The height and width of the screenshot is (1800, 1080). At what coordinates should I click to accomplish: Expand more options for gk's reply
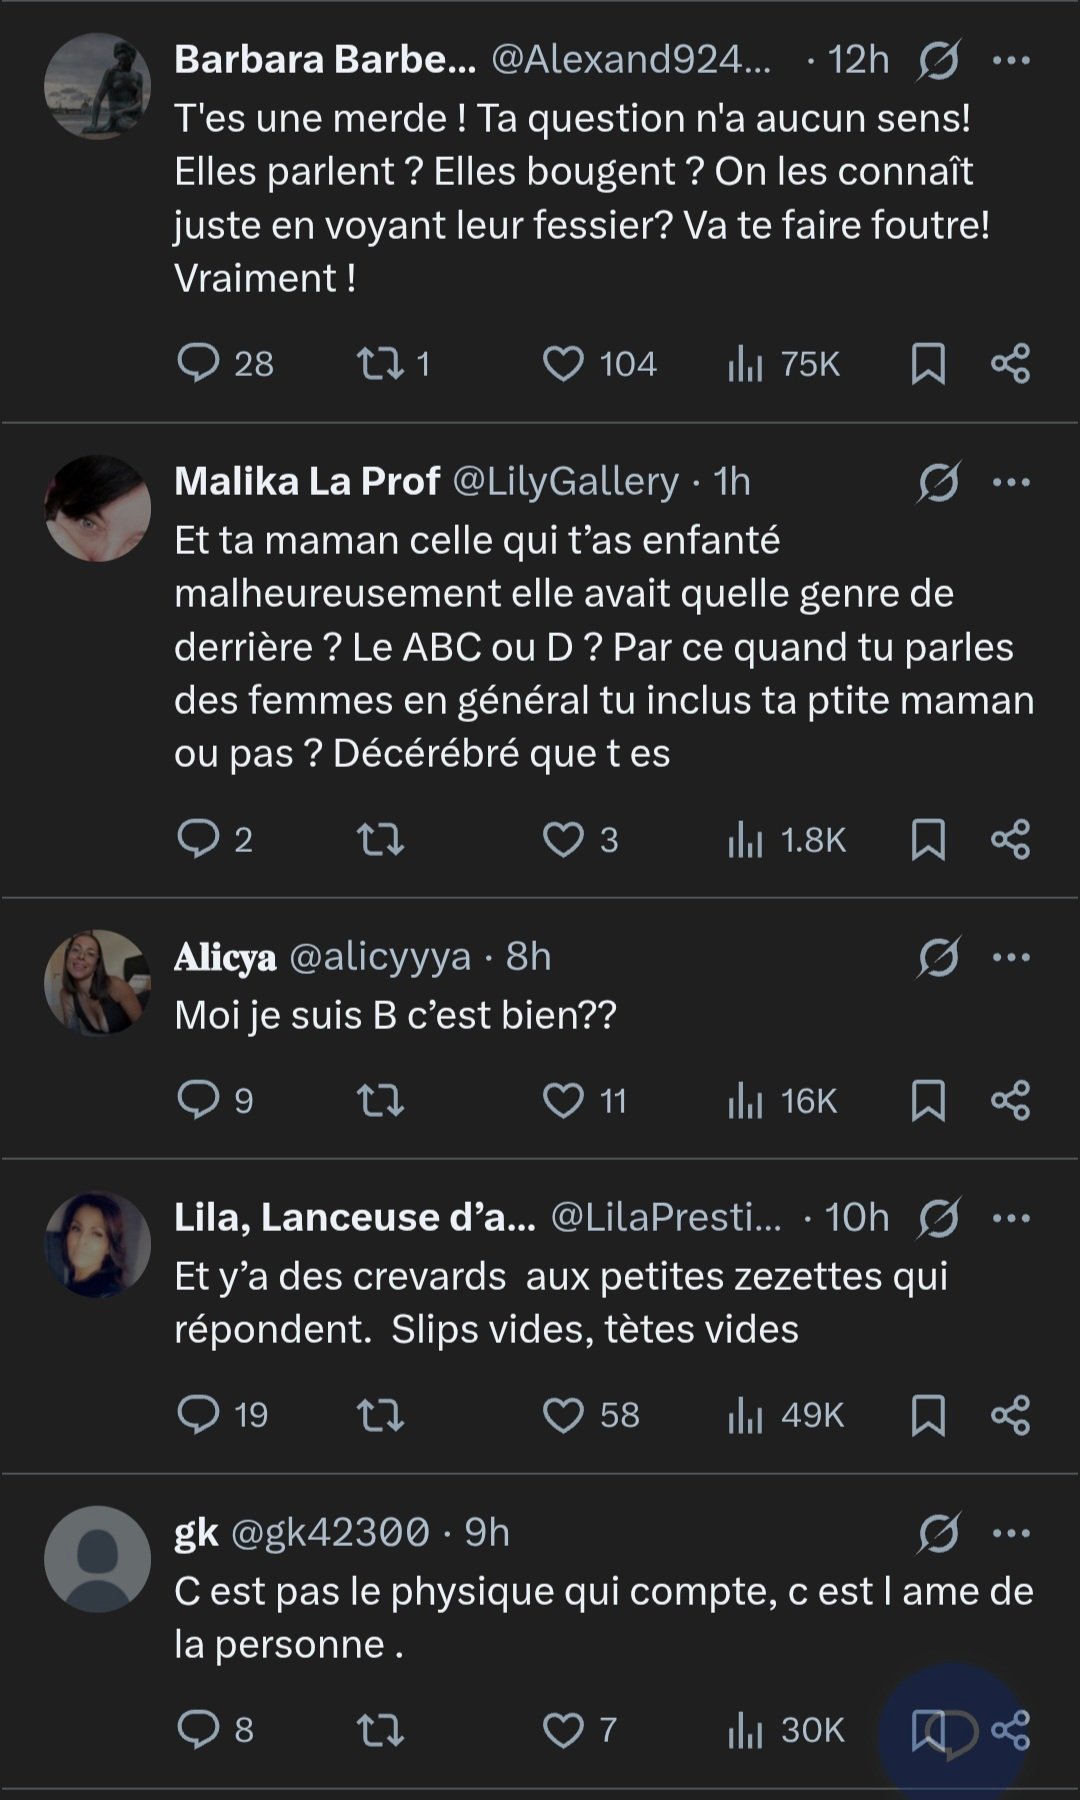tap(1011, 1533)
